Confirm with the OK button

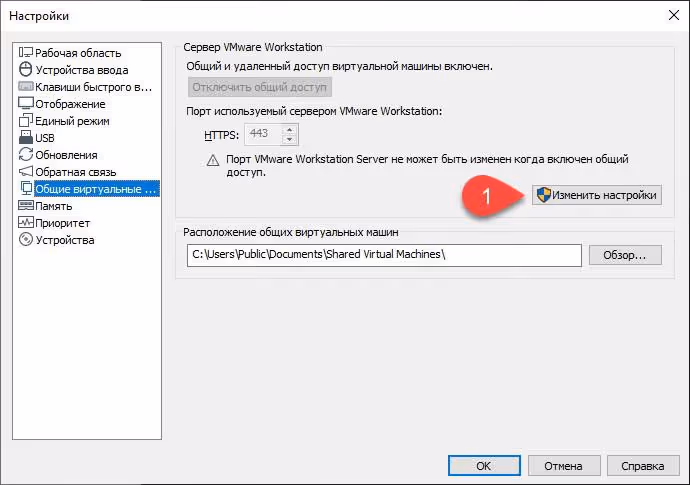484,466
